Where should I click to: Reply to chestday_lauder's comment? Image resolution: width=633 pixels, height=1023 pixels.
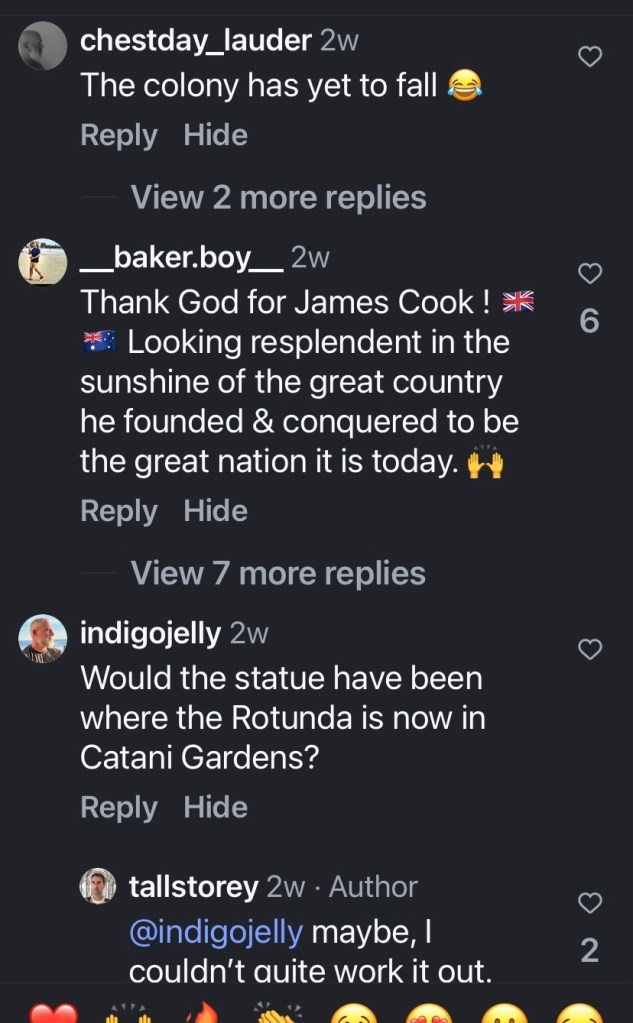pos(118,135)
